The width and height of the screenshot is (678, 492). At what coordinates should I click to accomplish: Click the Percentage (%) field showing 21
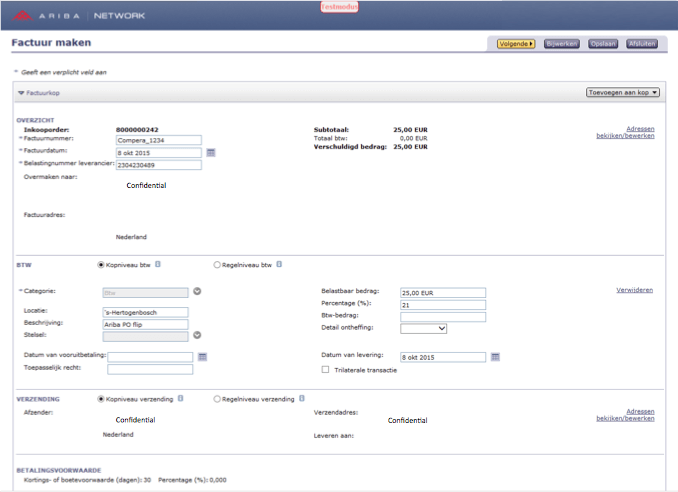443,305
